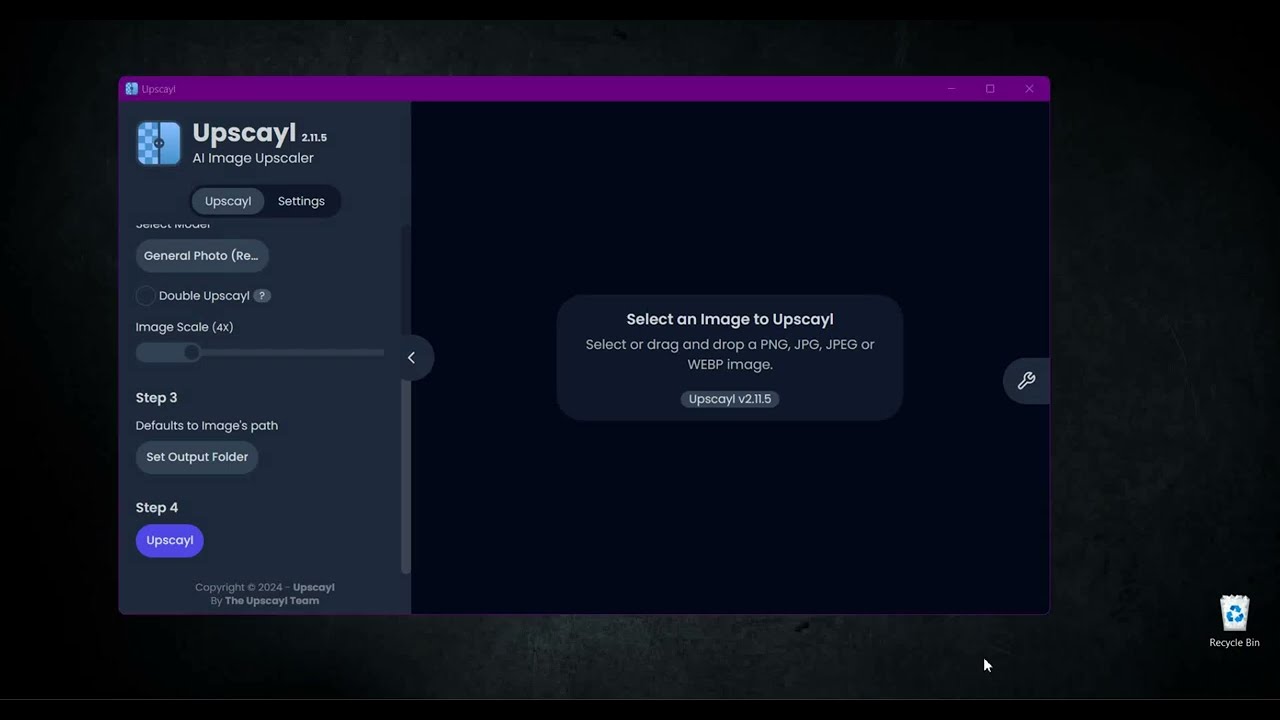Enable the Double Upscayl checkbox
This screenshot has width=1280, height=720.
point(145,296)
